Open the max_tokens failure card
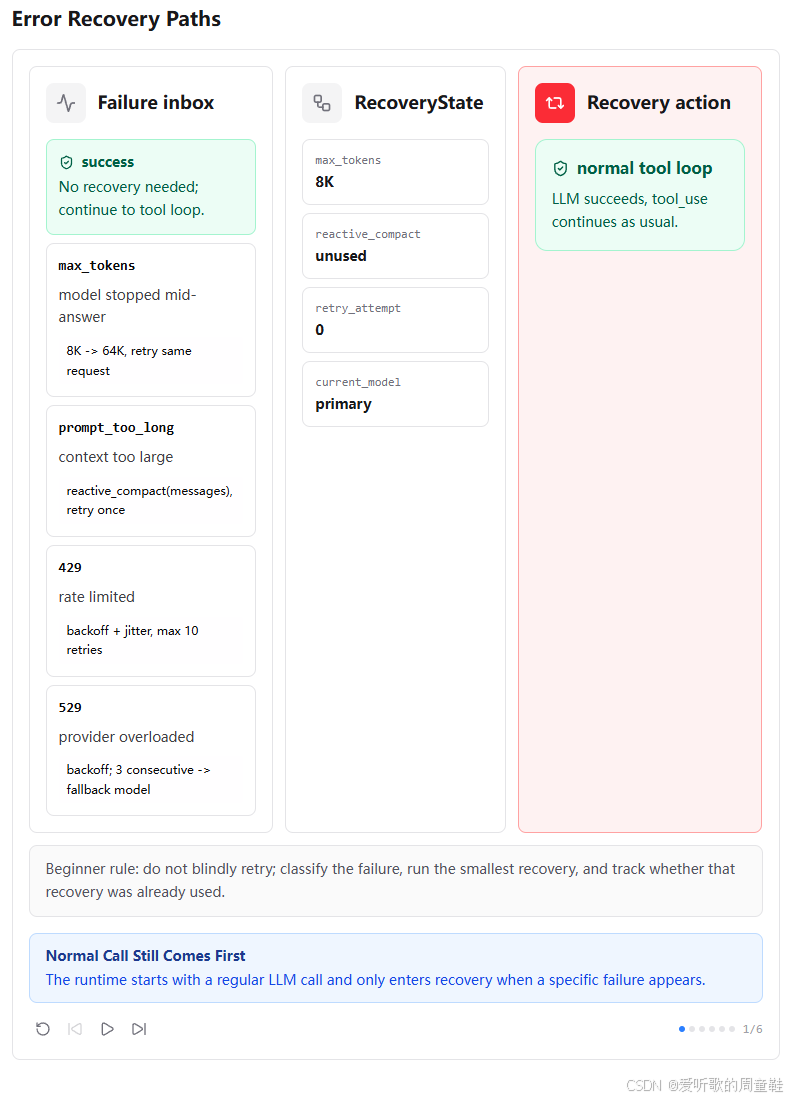 pos(151,320)
